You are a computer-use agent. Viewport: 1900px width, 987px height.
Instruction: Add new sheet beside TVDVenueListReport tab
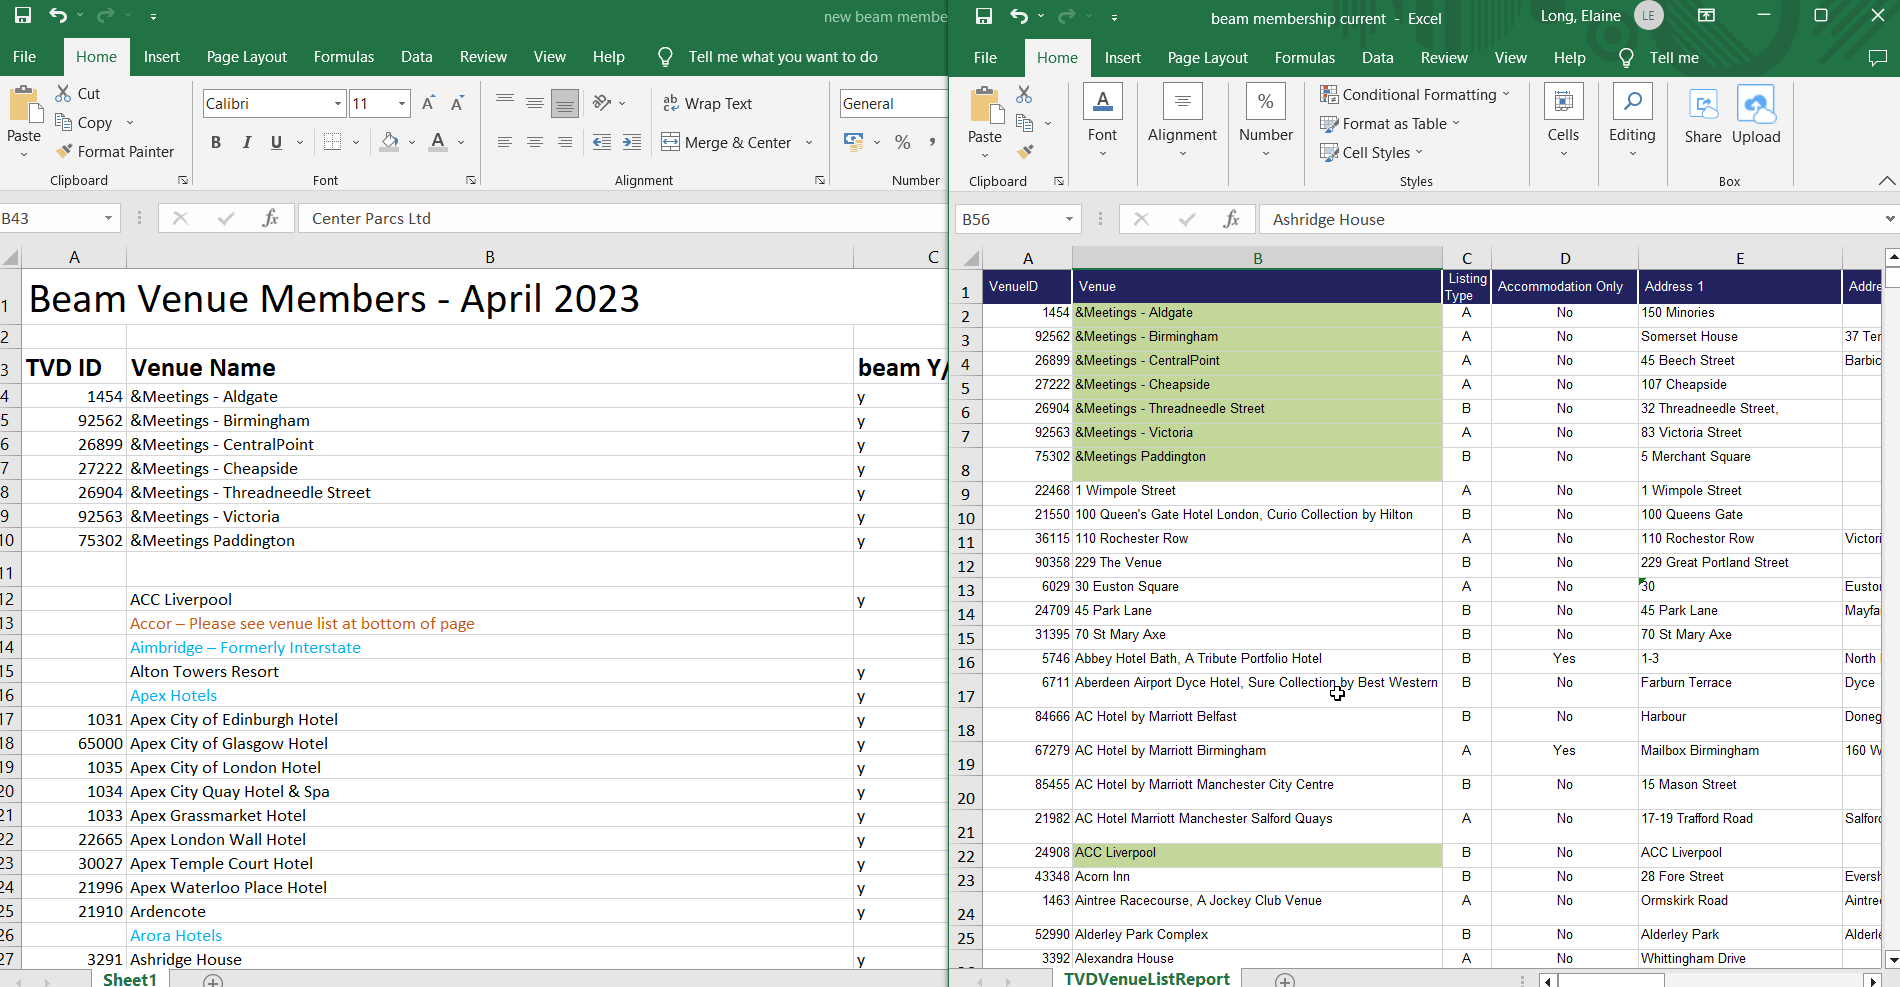1285,980
